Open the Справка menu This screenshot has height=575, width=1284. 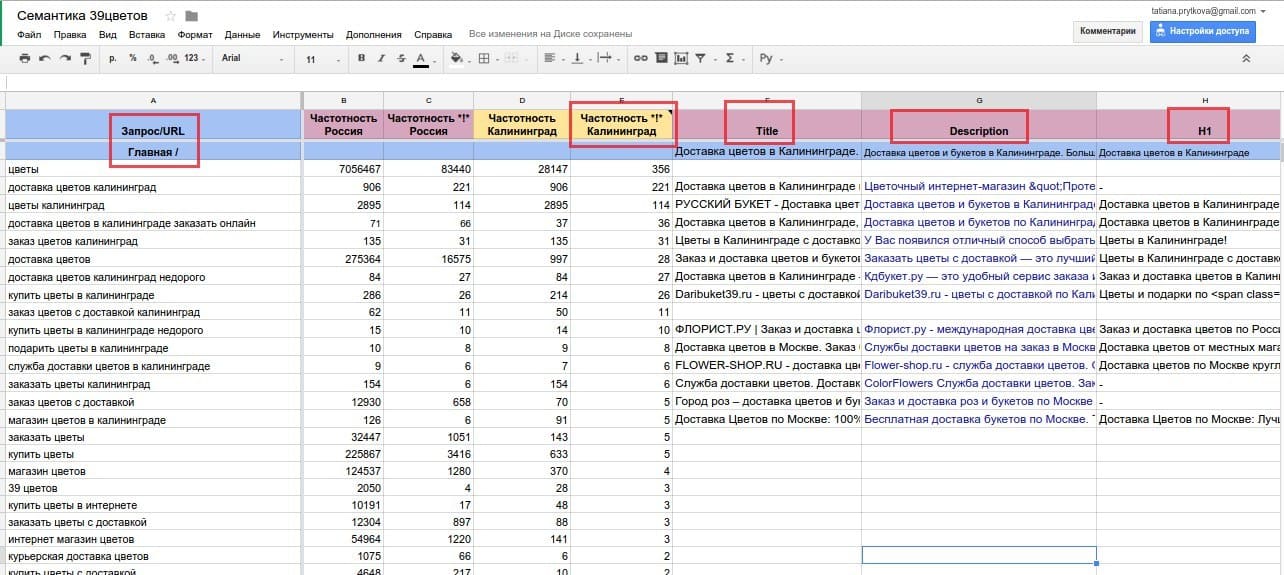[x=432, y=34]
